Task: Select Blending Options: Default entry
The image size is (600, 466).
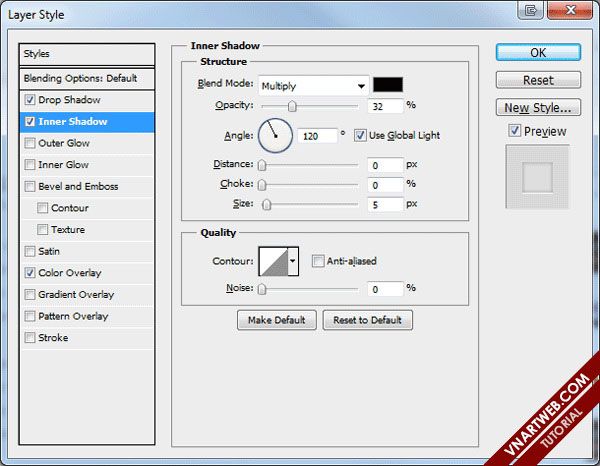Action: [x=88, y=78]
